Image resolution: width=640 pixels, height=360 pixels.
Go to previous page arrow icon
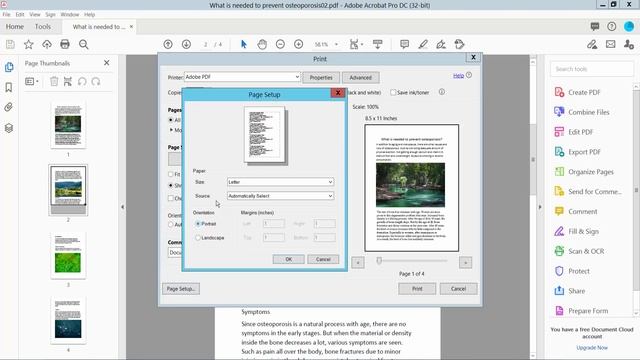coord(168,44)
